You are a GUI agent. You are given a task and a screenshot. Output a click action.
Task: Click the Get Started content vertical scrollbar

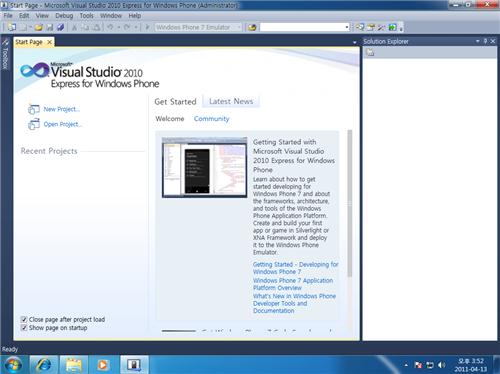[x=349, y=203]
